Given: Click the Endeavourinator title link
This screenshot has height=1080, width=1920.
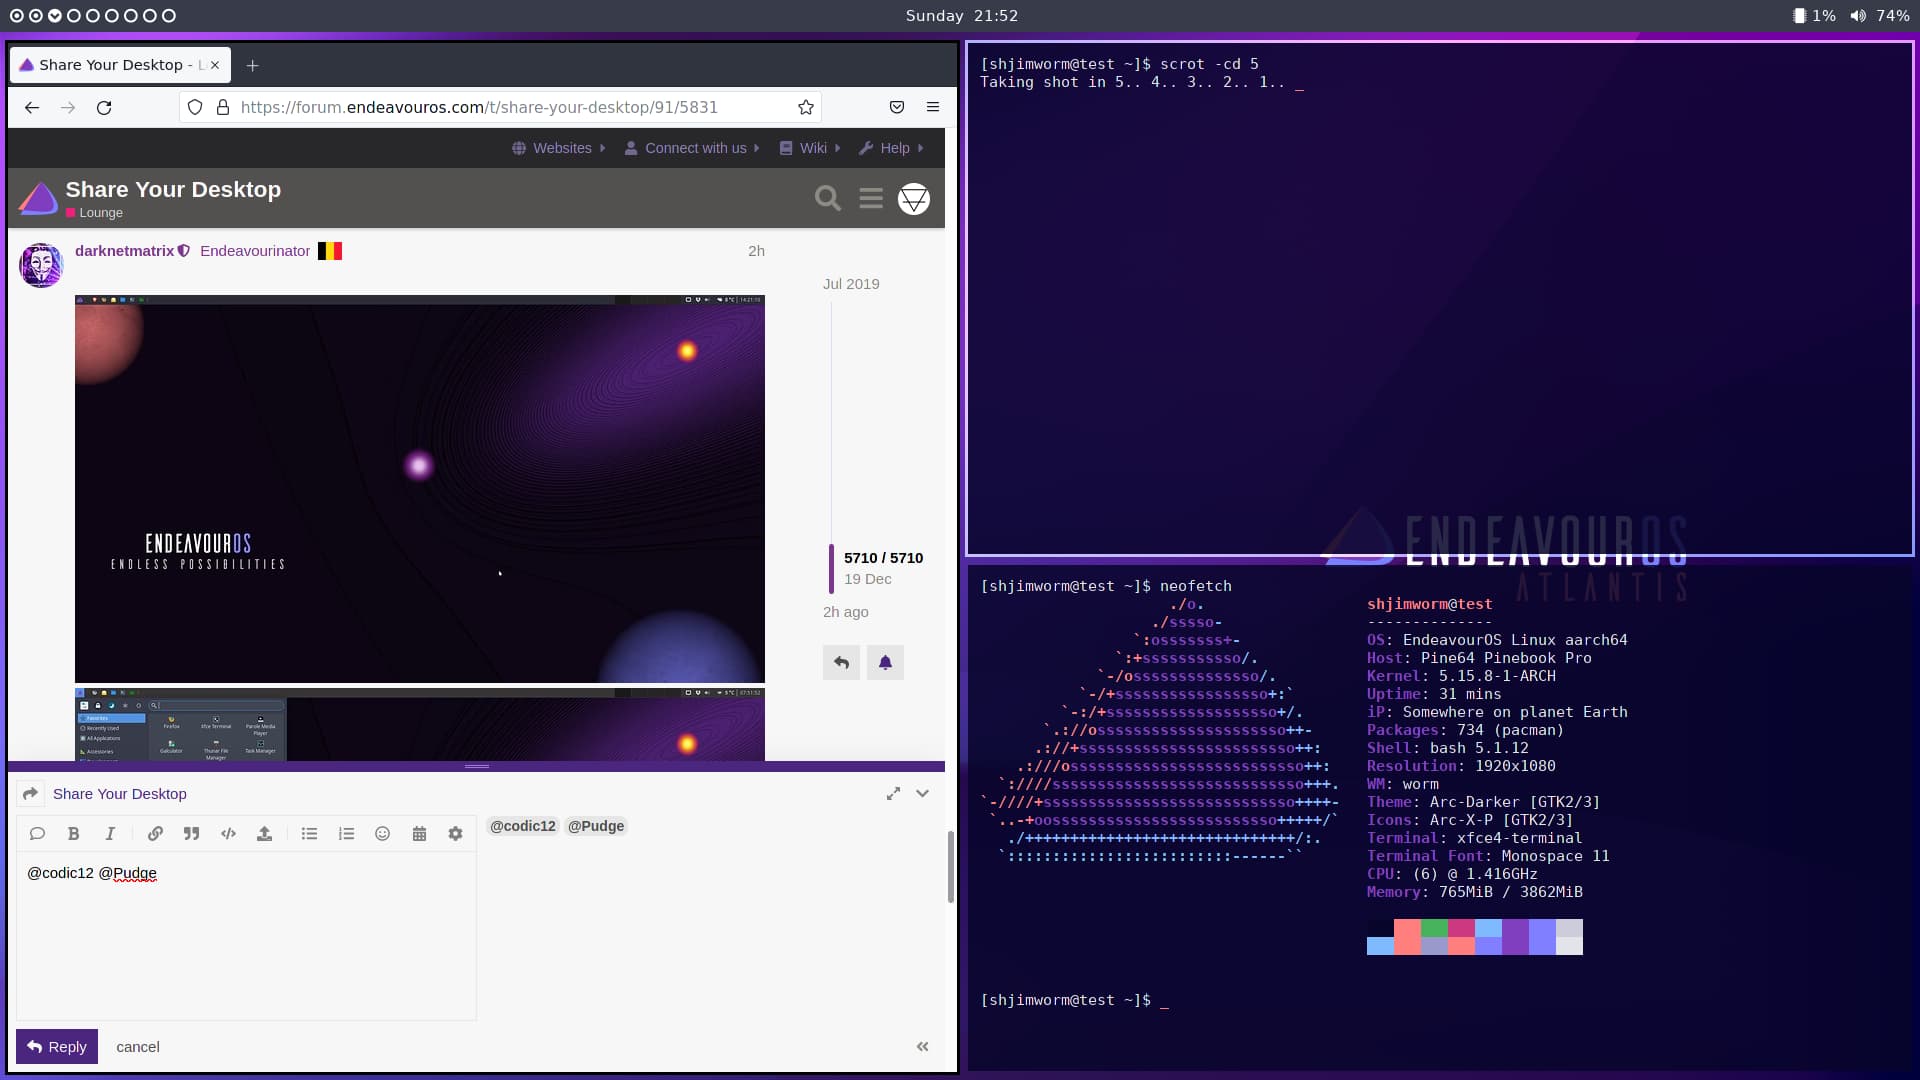Looking at the screenshot, I should tap(255, 251).
